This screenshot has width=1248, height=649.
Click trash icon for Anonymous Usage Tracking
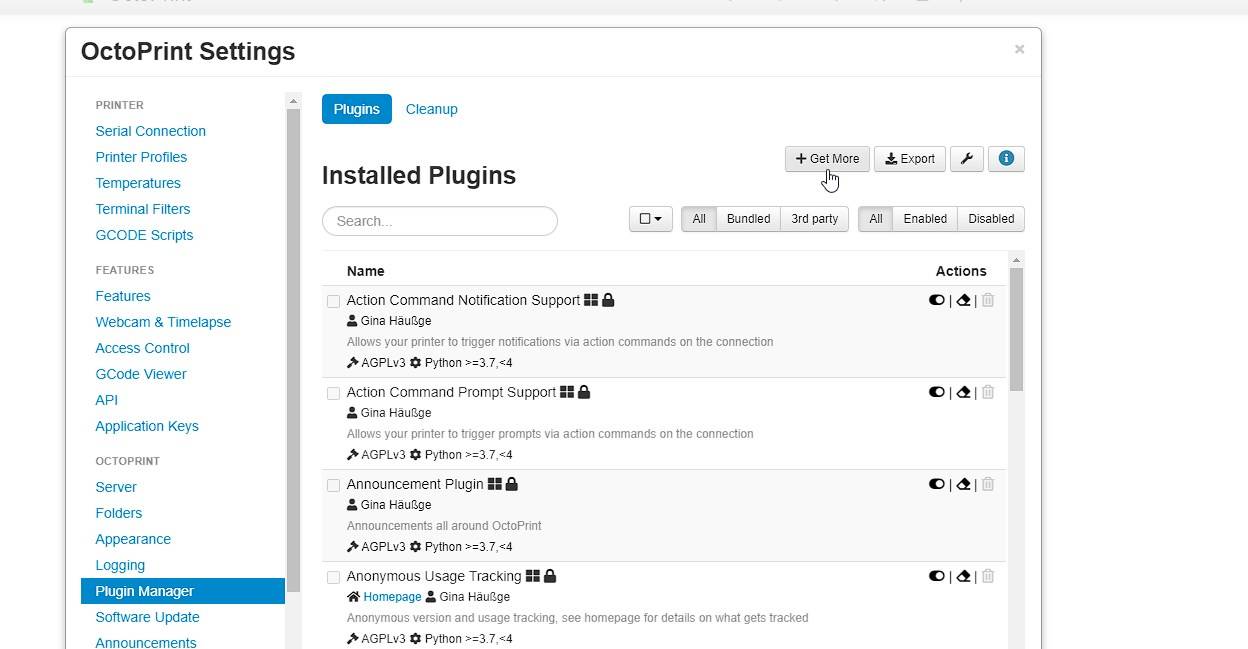click(x=988, y=576)
